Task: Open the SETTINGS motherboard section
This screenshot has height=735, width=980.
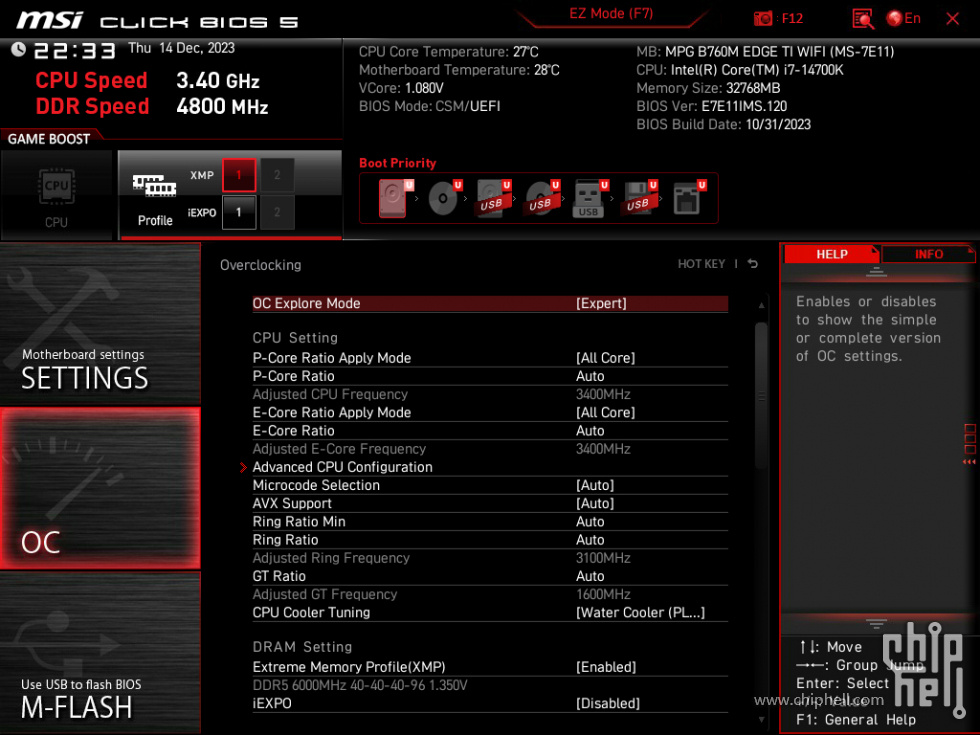Action: [100, 324]
